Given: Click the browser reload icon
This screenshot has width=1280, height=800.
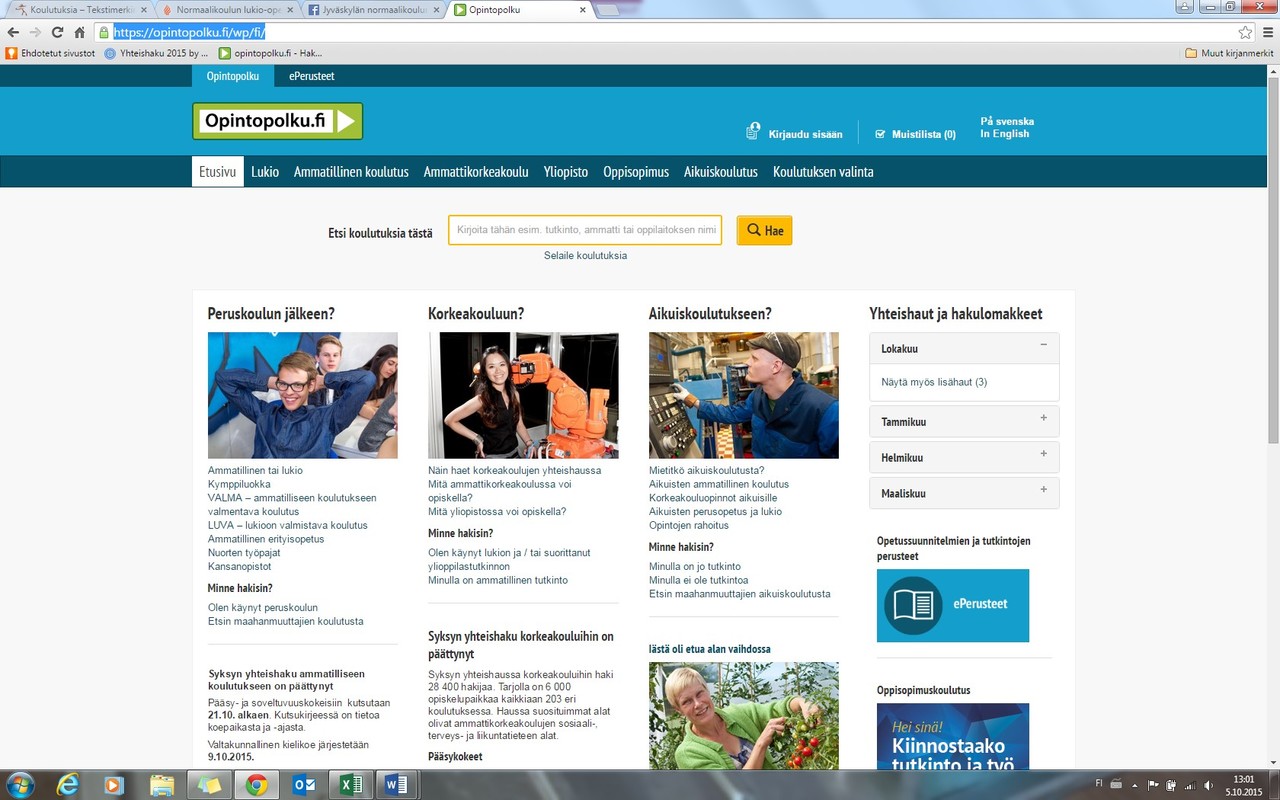Looking at the screenshot, I should pos(58,32).
